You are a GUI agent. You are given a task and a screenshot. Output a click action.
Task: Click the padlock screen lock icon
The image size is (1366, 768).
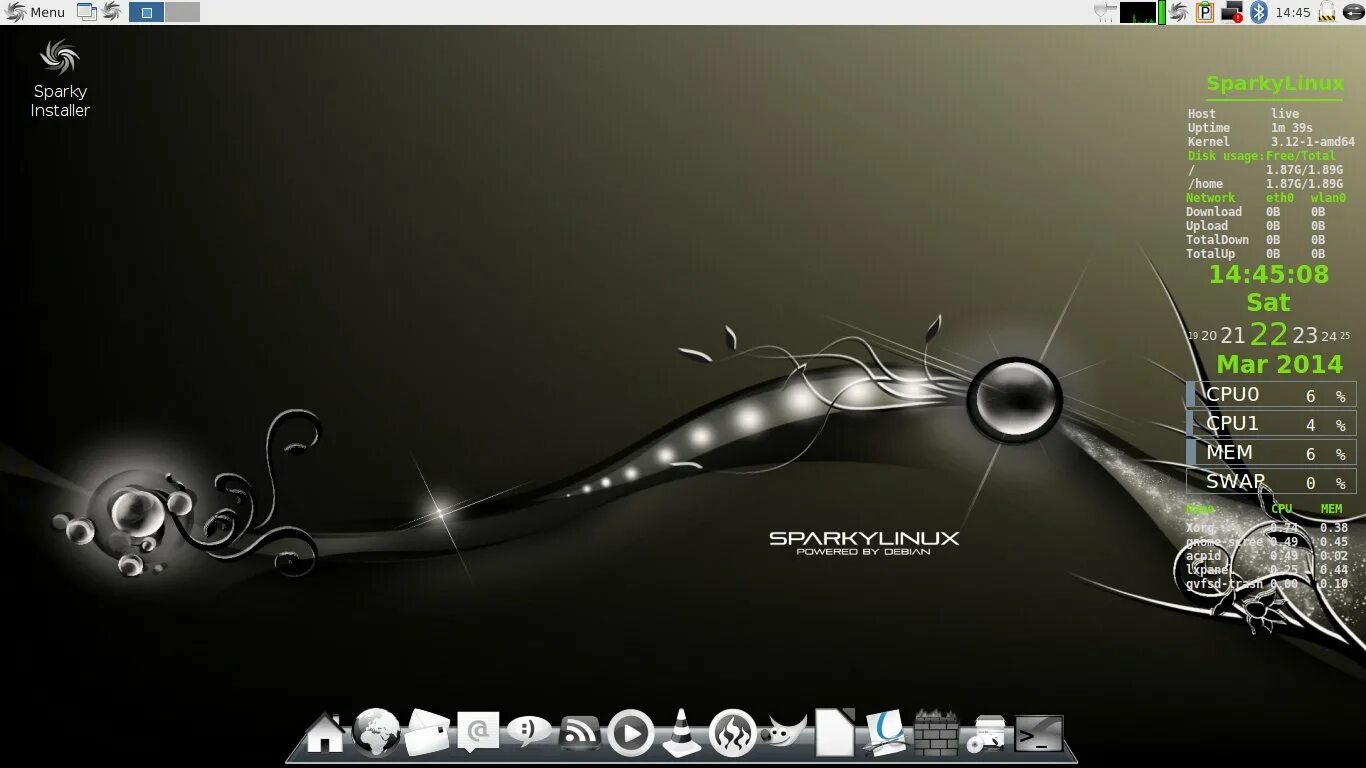[x=1327, y=12]
